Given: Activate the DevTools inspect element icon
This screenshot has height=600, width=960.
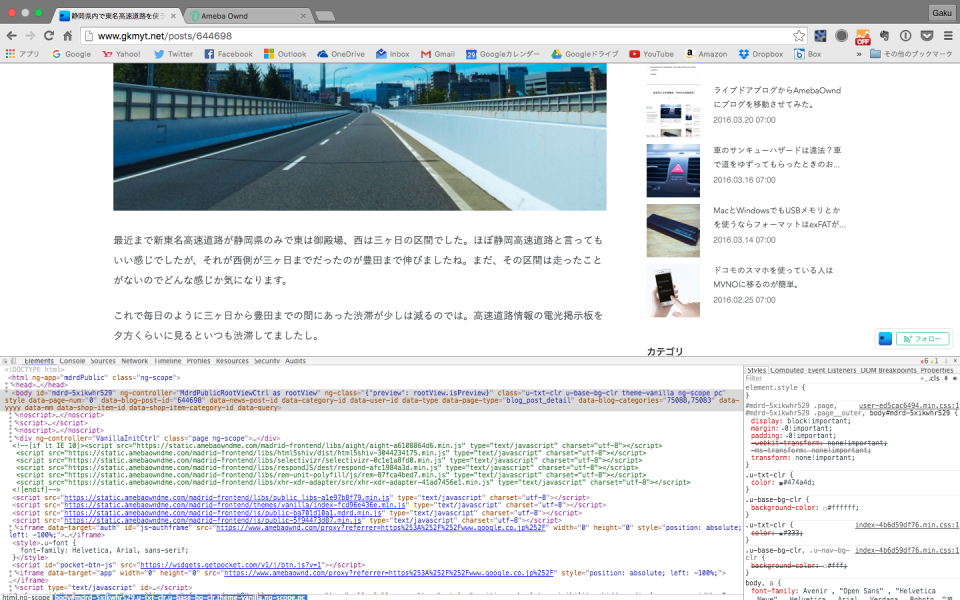Looking at the screenshot, I should point(5,361).
